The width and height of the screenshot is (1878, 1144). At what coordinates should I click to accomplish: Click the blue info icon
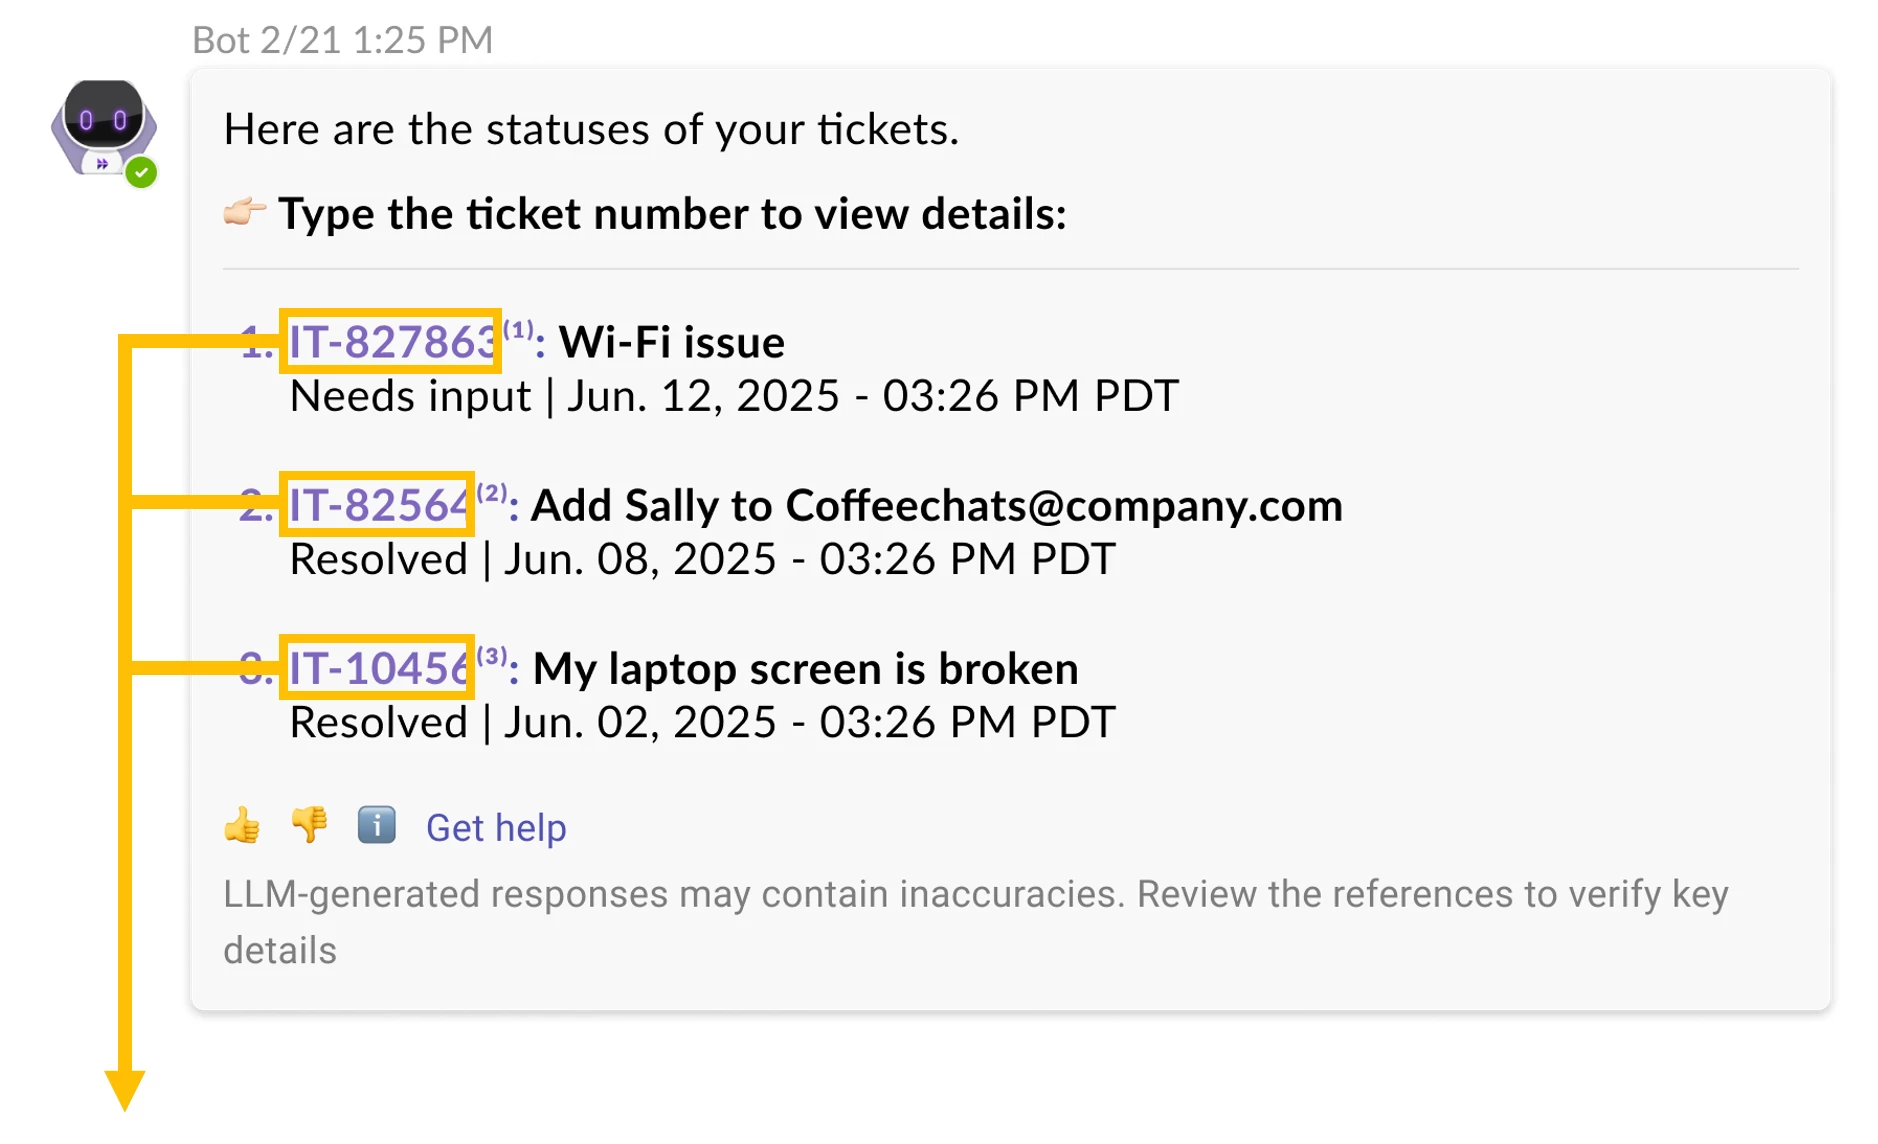coord(376,826)
